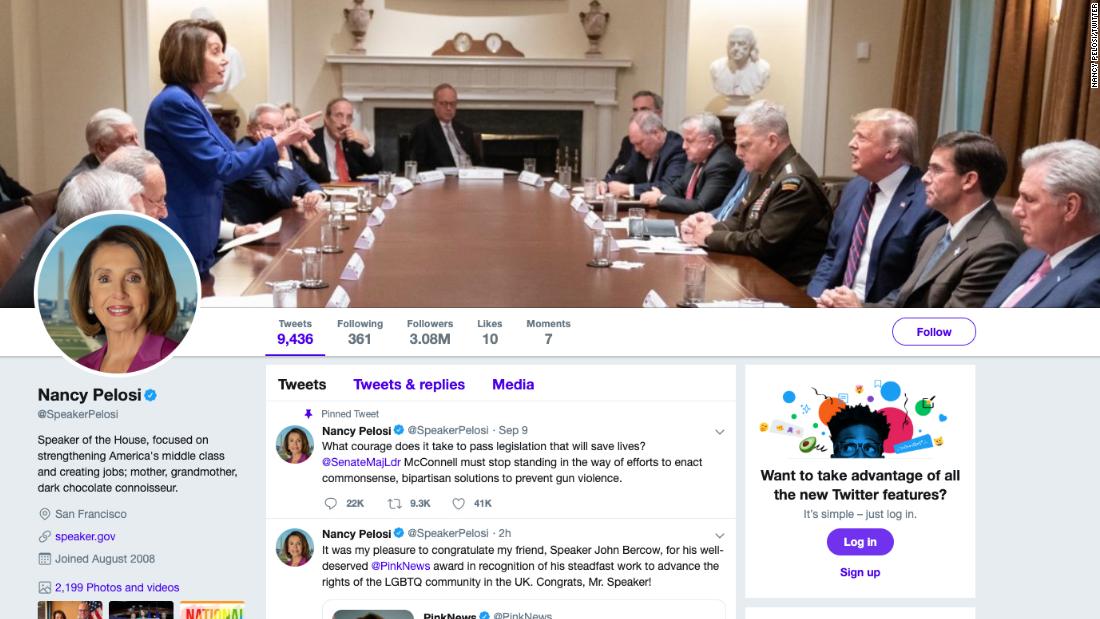Click the link icon next to speaker.gov
1100x619 pixels.
click(x=44, y=536)
